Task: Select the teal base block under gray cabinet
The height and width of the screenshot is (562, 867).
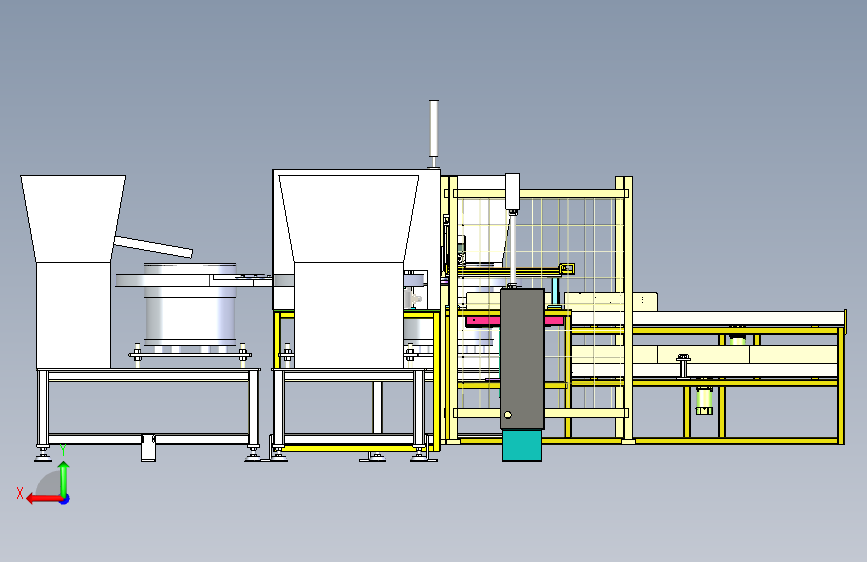Action: [x=521, y=446]
